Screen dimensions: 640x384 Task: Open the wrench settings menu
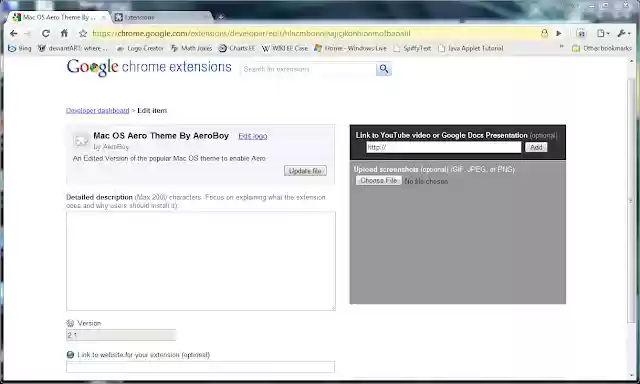click(624, 33)
